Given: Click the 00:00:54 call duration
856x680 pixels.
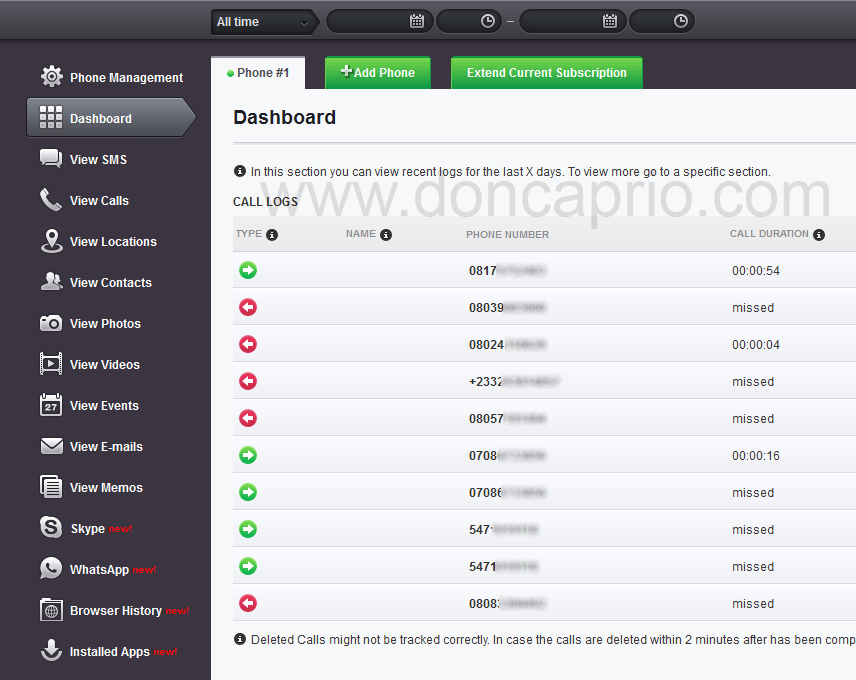Looking at the screenshot, I should [x=756, y=271].
